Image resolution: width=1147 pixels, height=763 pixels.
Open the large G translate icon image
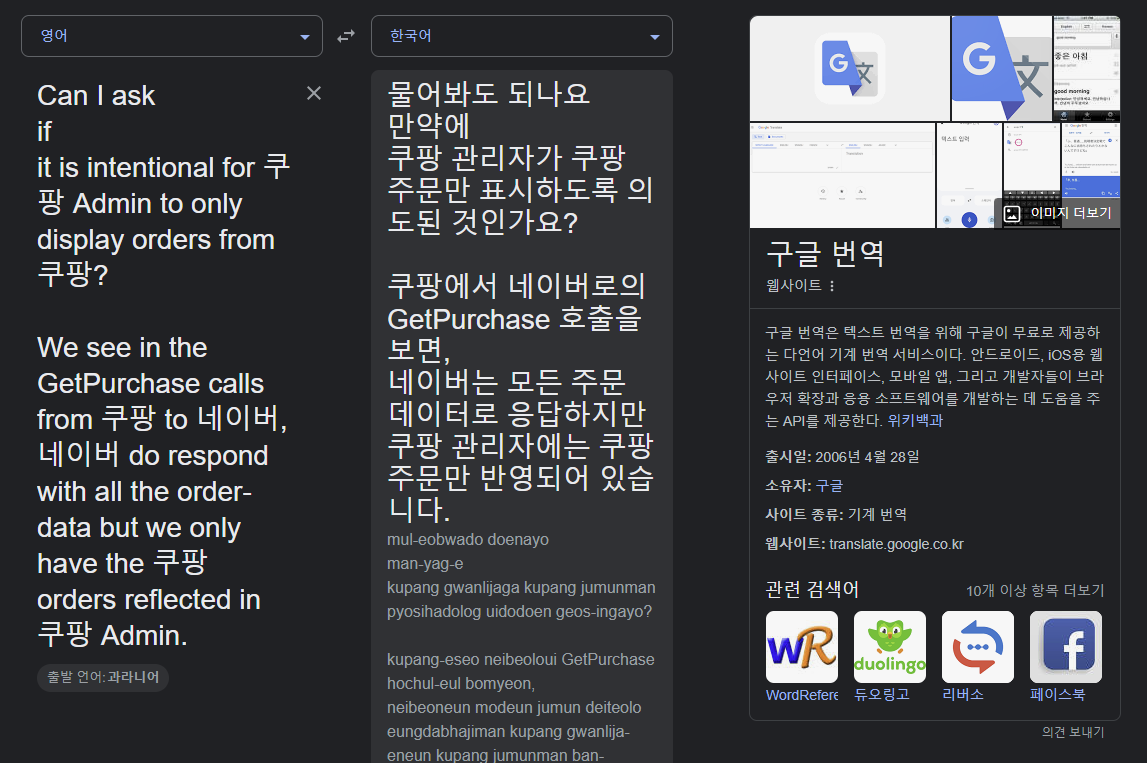coord(1001,69)
